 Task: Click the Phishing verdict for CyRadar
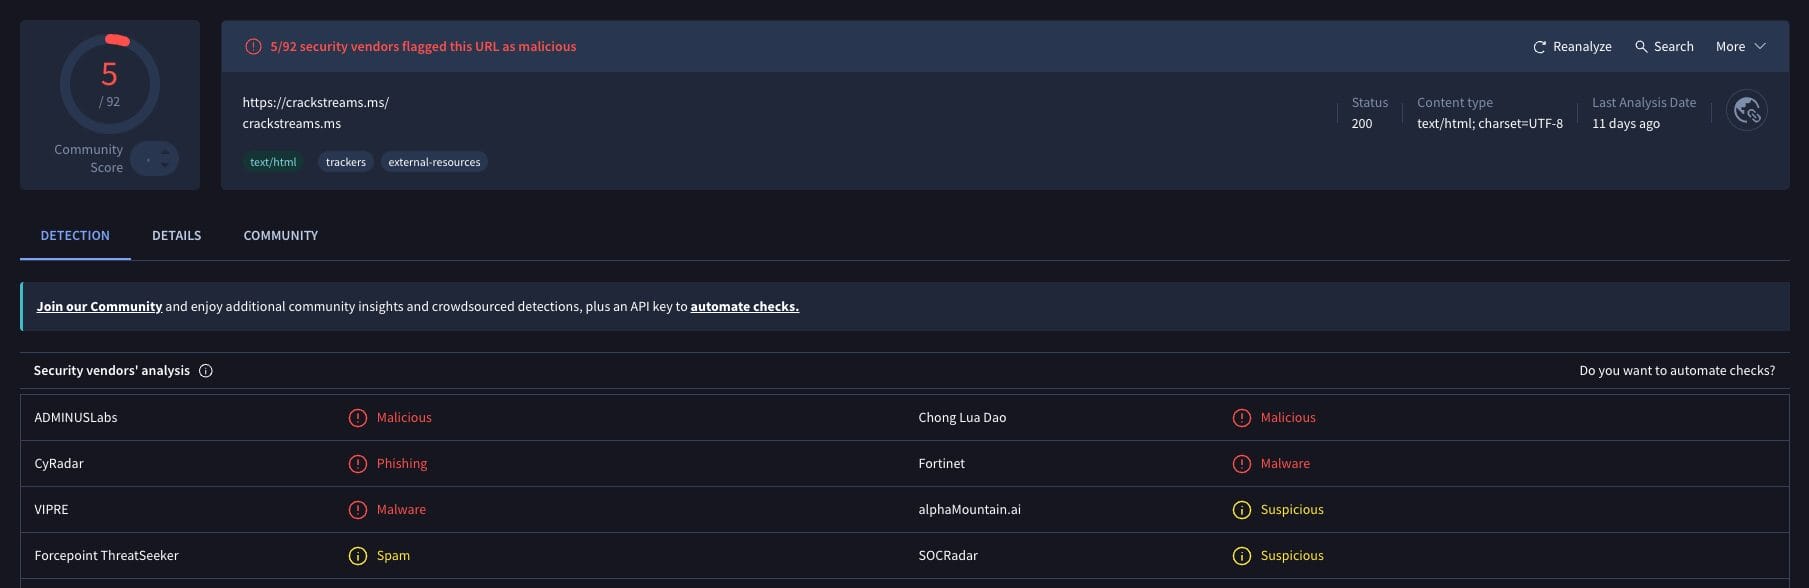coord(402,464)
